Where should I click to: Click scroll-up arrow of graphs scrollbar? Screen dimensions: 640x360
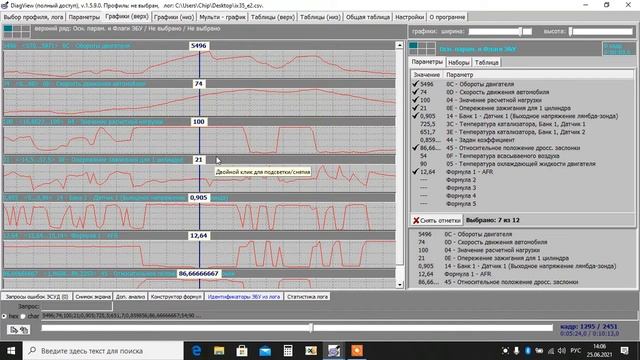coord(400,45)
